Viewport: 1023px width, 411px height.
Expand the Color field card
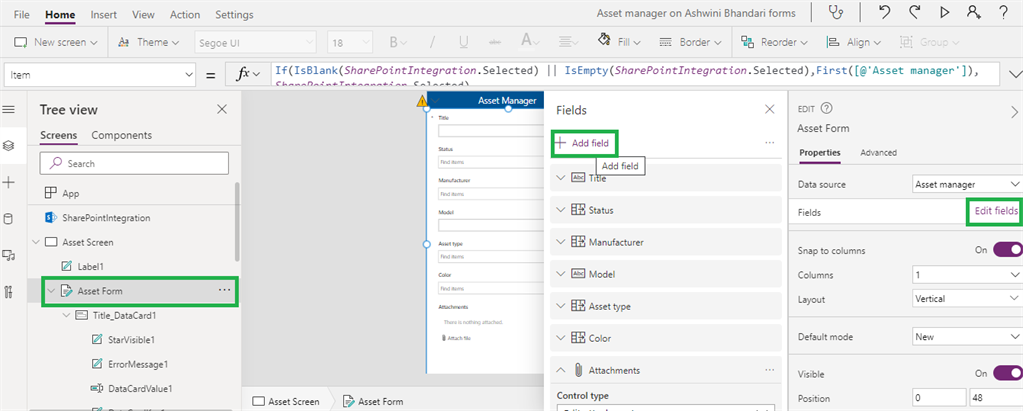click(x=561, y=338)
